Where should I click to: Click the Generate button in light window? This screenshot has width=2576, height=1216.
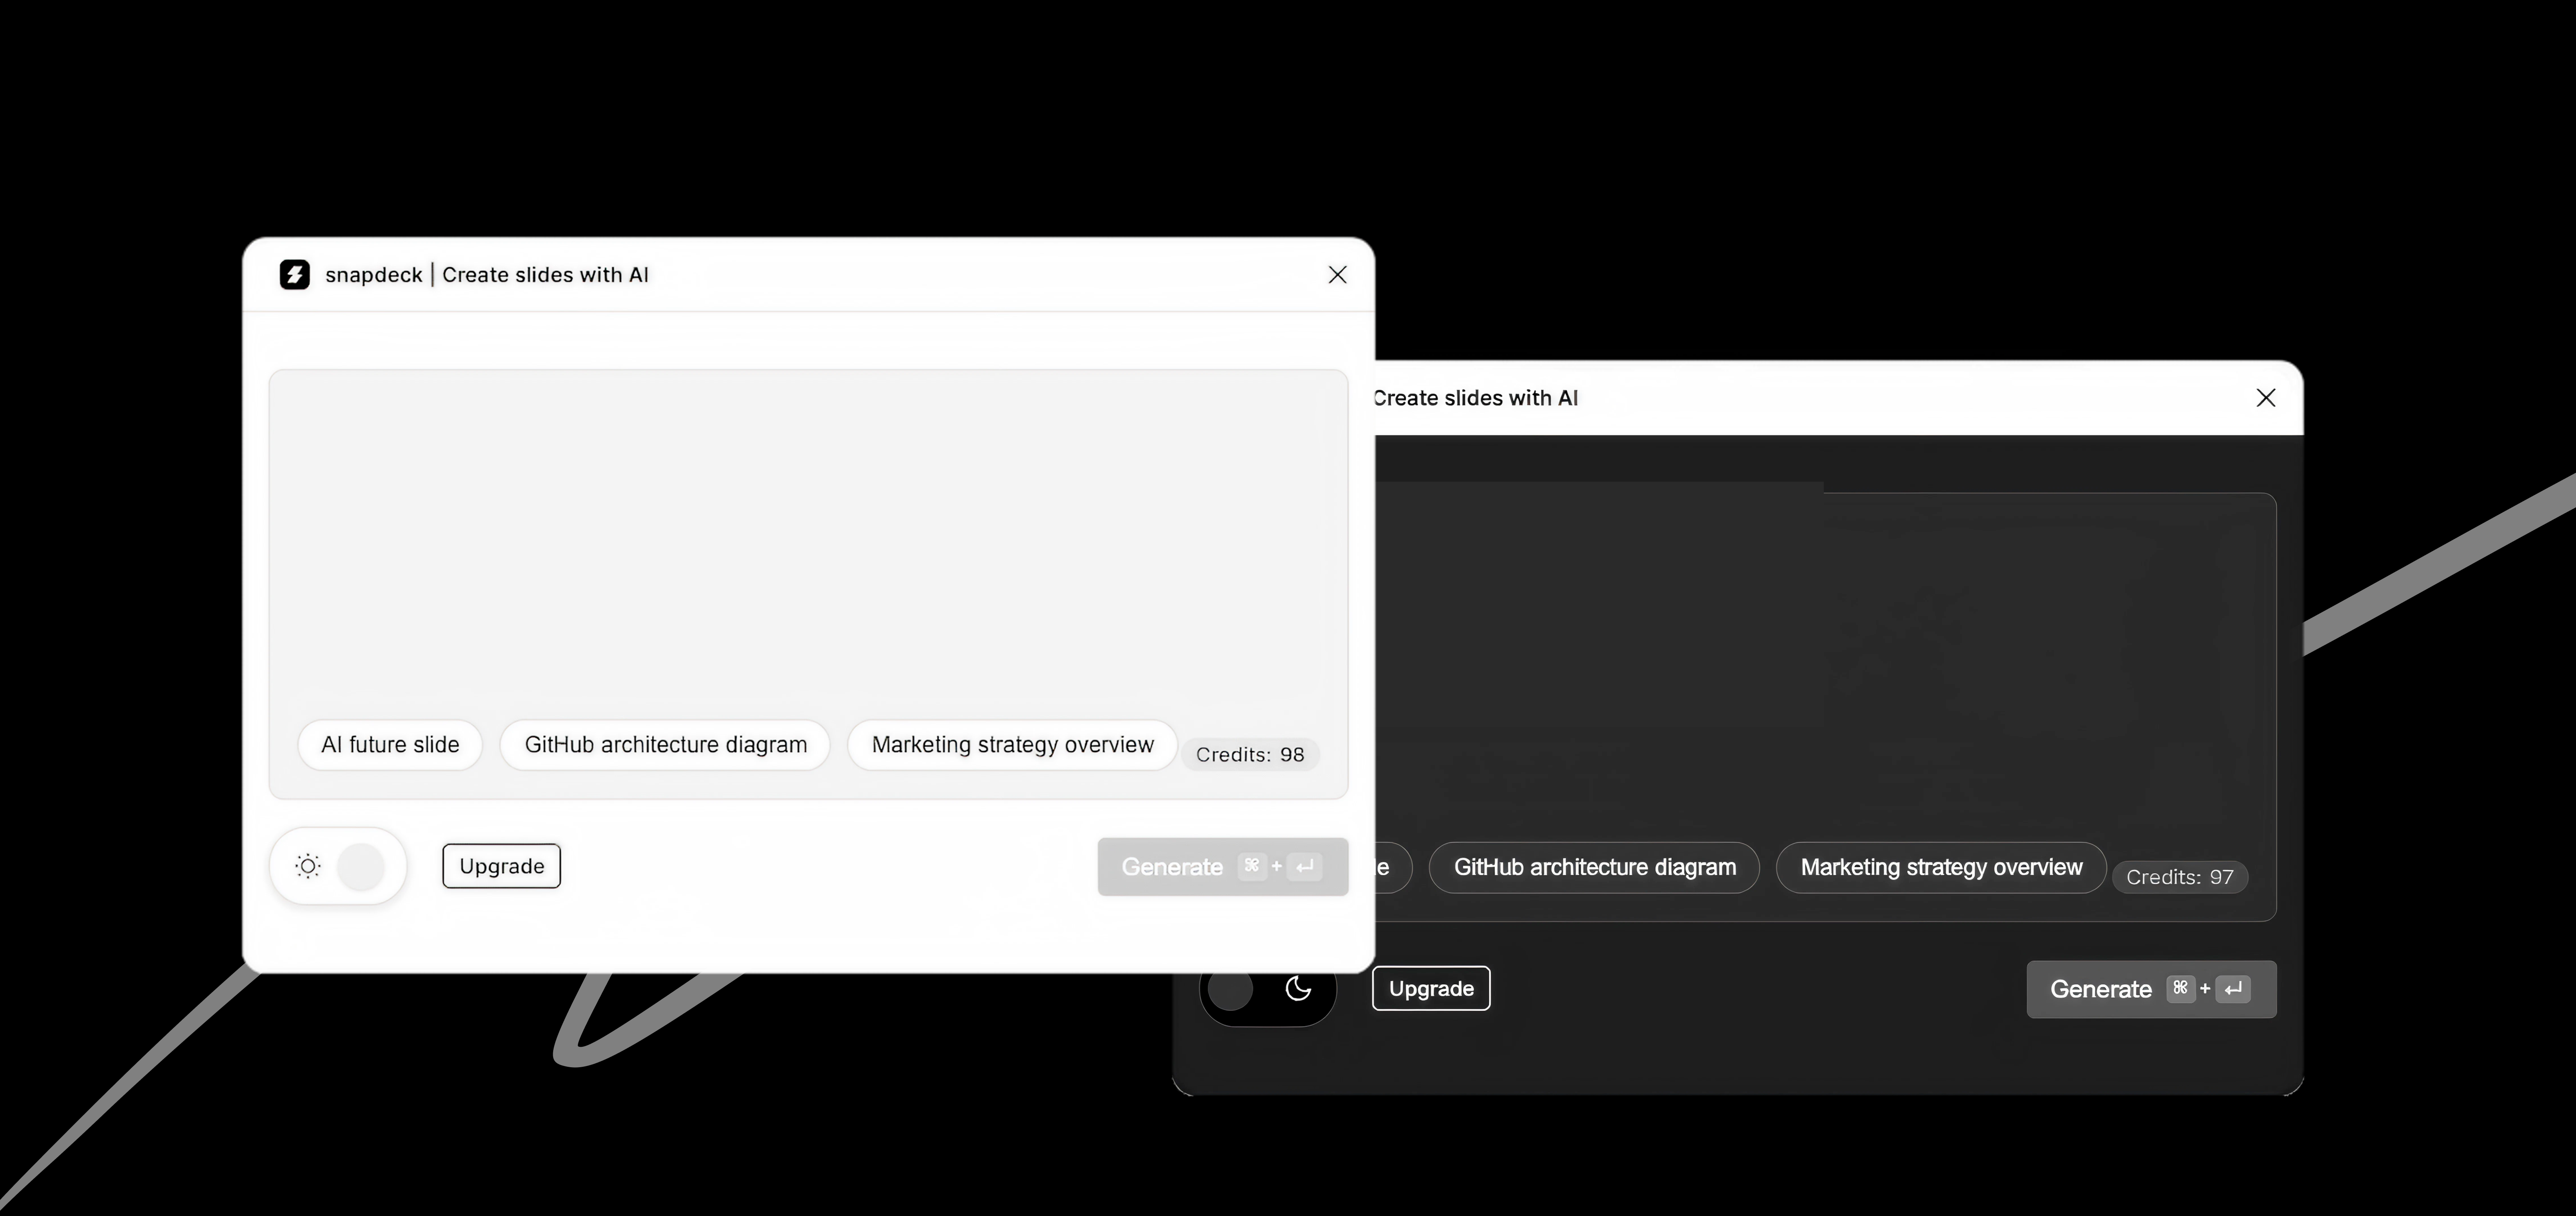point(1223,867)
